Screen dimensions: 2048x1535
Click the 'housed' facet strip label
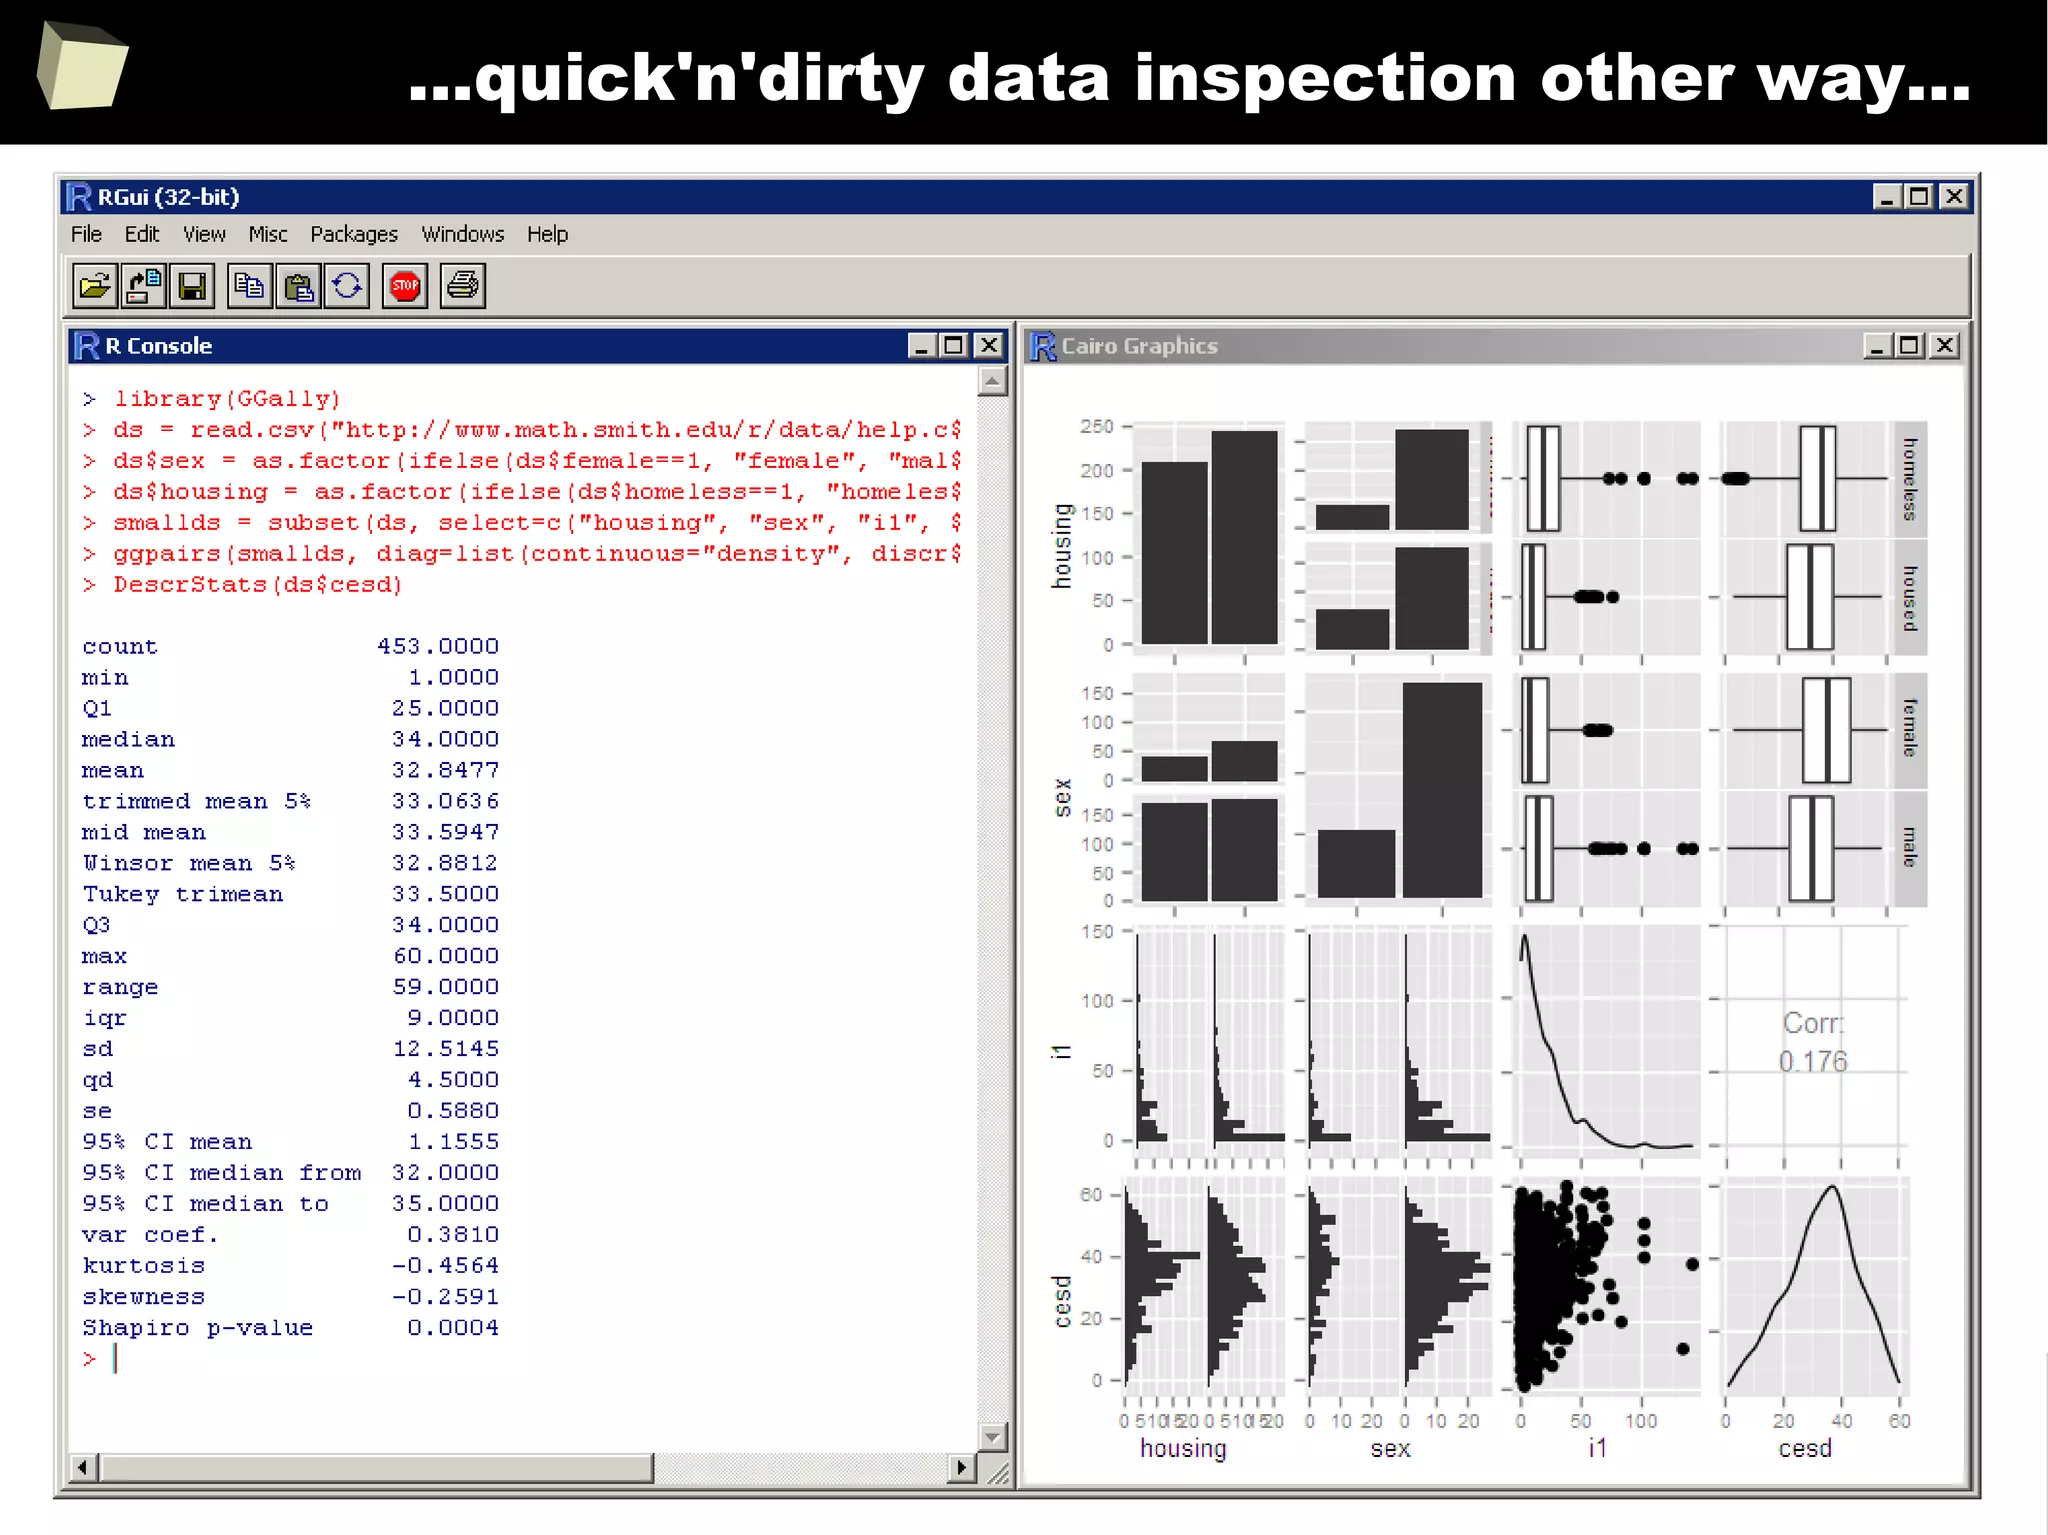(1910, 598)
